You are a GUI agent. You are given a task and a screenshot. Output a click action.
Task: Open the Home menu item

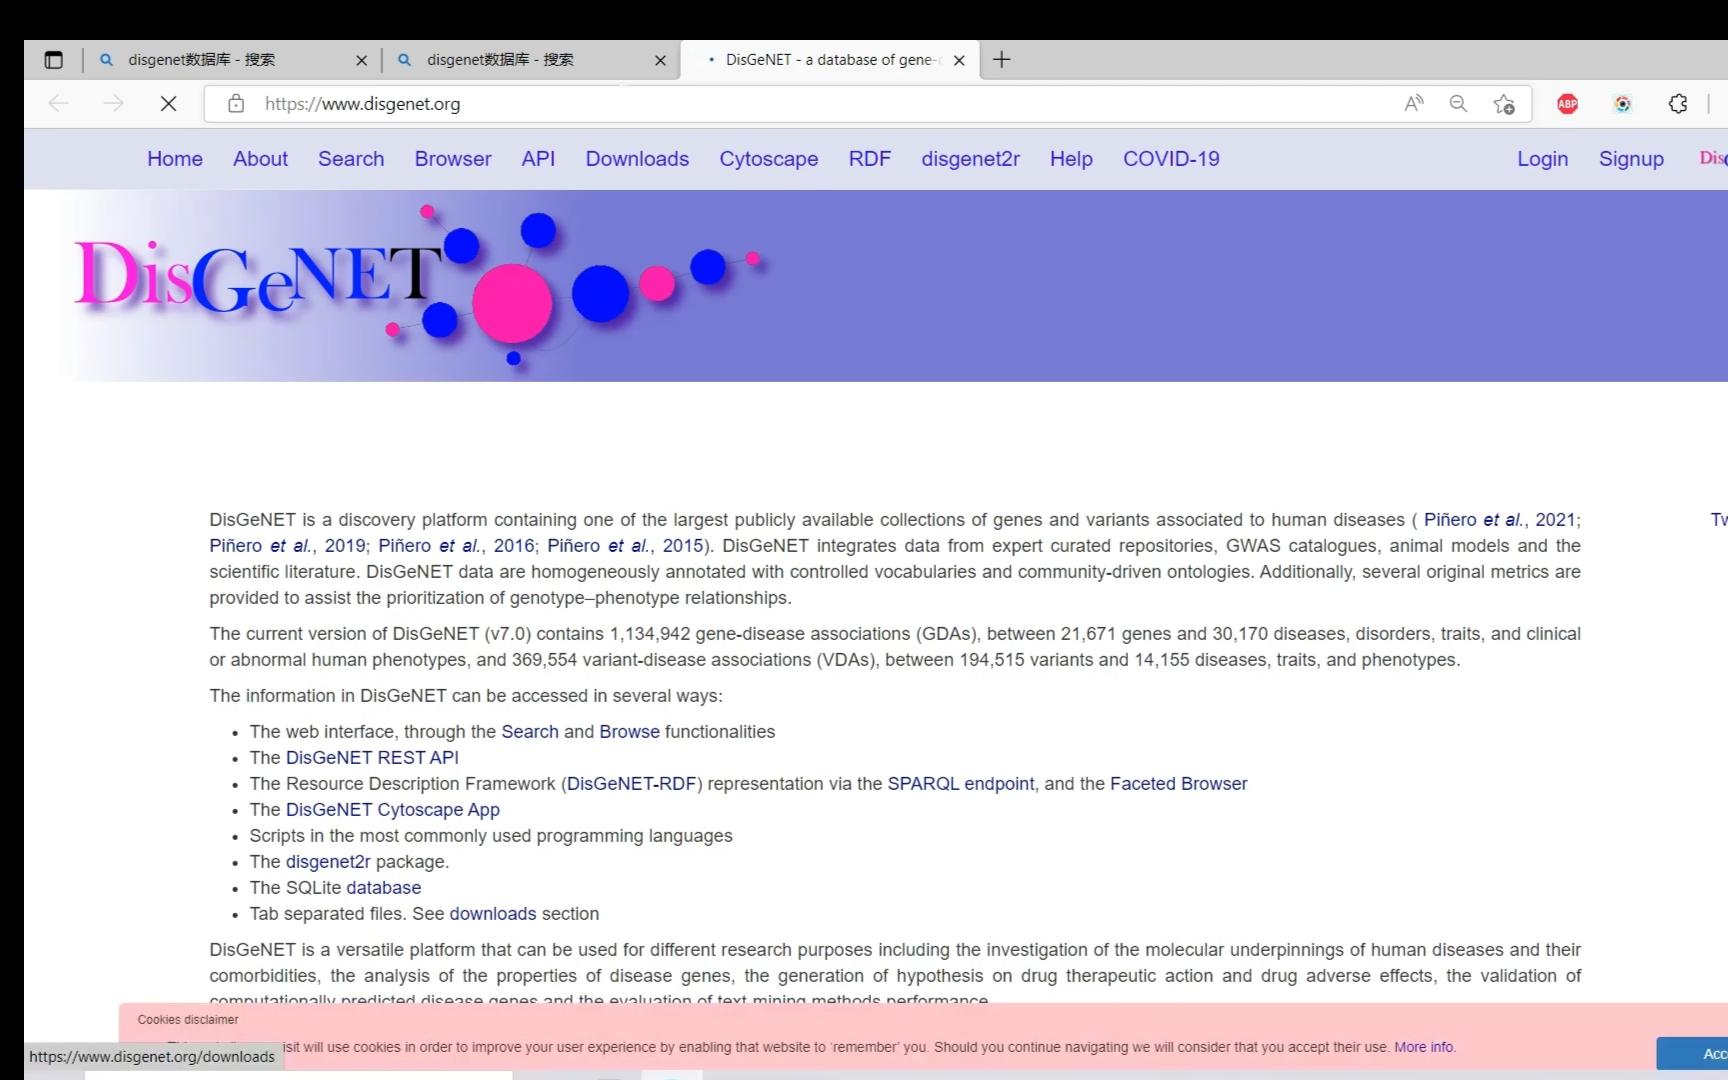pyautogui.click(x=175, y=159)
